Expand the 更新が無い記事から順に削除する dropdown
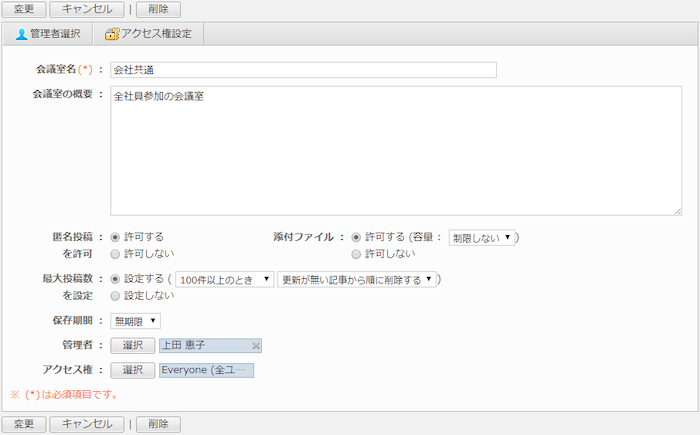 [x=357, y=280]
